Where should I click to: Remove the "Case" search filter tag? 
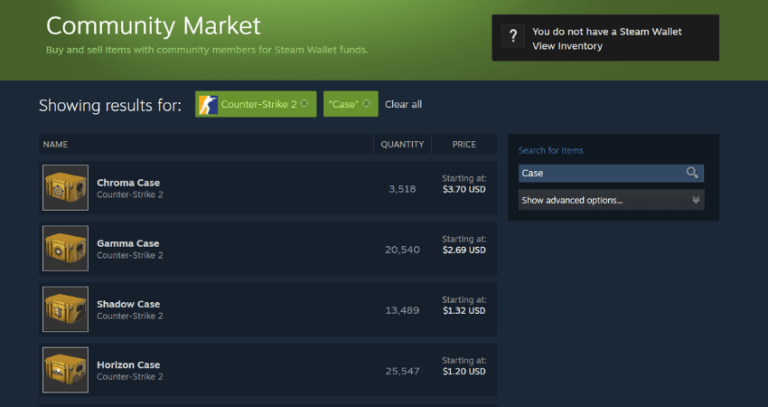tap(366, 104)
